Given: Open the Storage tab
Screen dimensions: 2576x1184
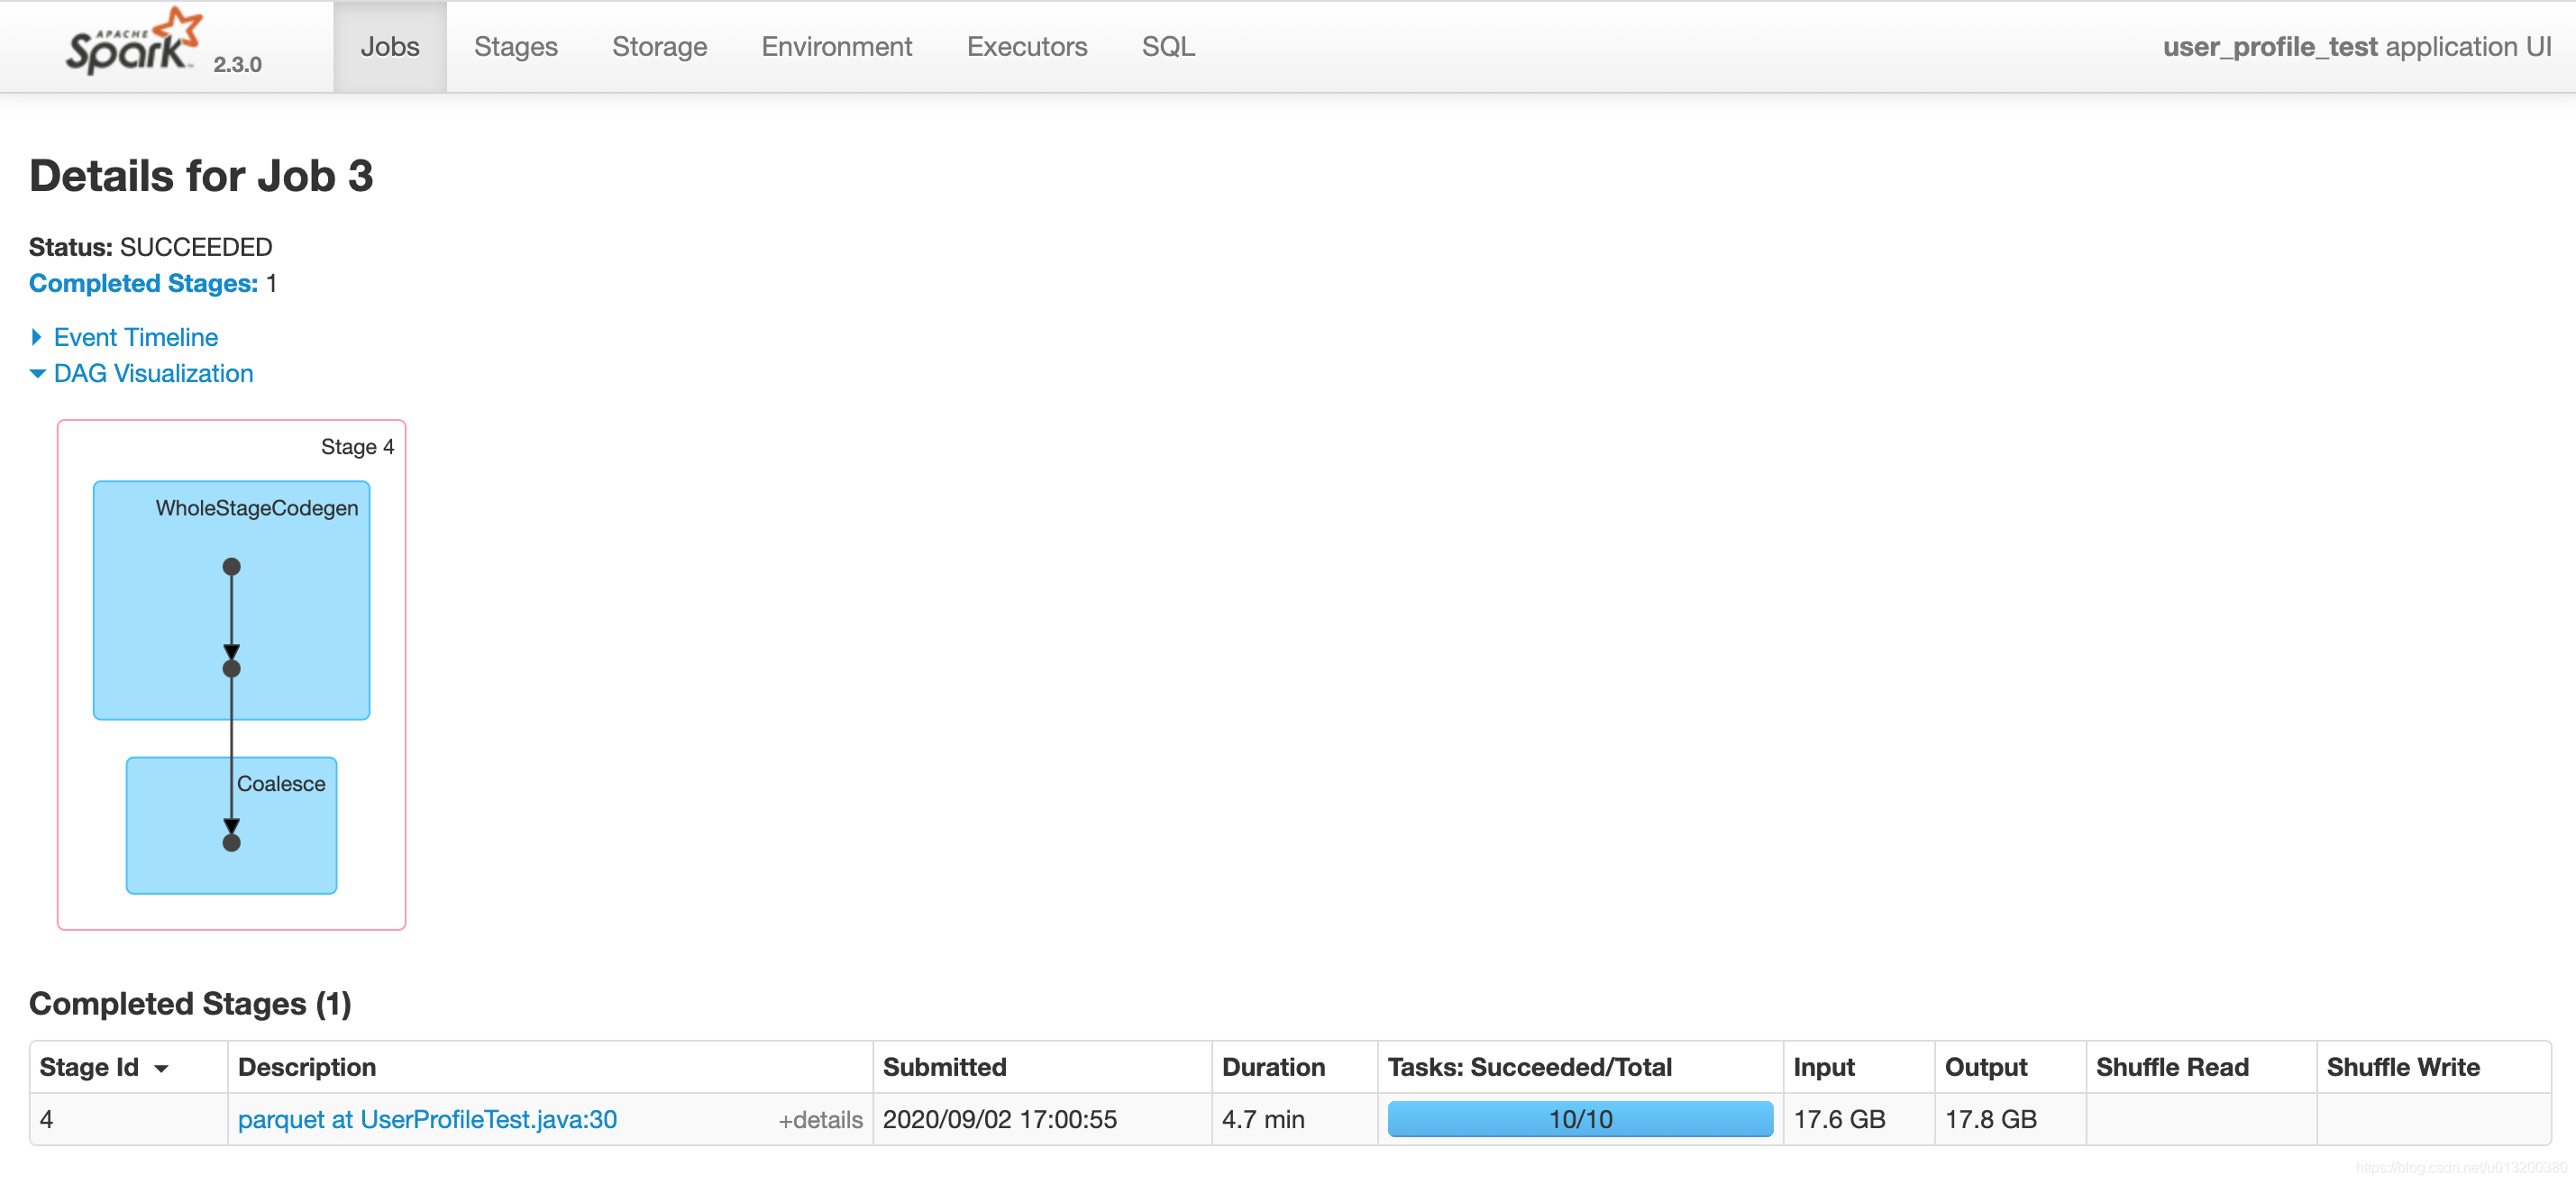Looking at the screenshot, I should click(x=660, y=47).
